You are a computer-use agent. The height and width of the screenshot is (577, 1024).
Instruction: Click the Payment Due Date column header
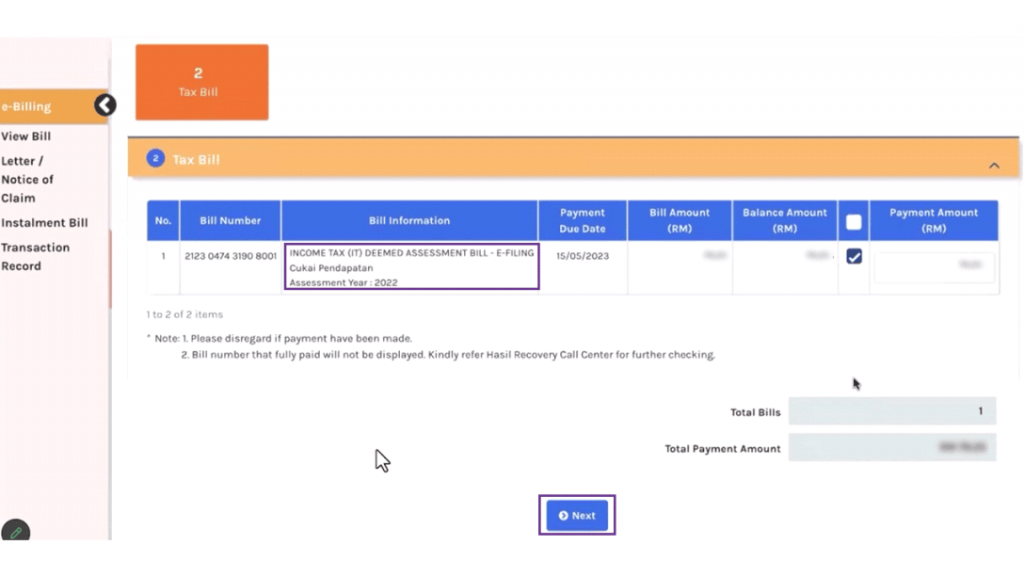pos(583,221)
